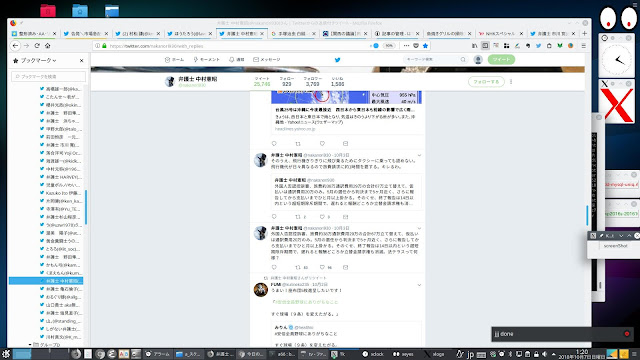This screenshot has width=640, height=360.
Task: Collapse the グループ folder in the bookmark tree
Action: point(30,345)
